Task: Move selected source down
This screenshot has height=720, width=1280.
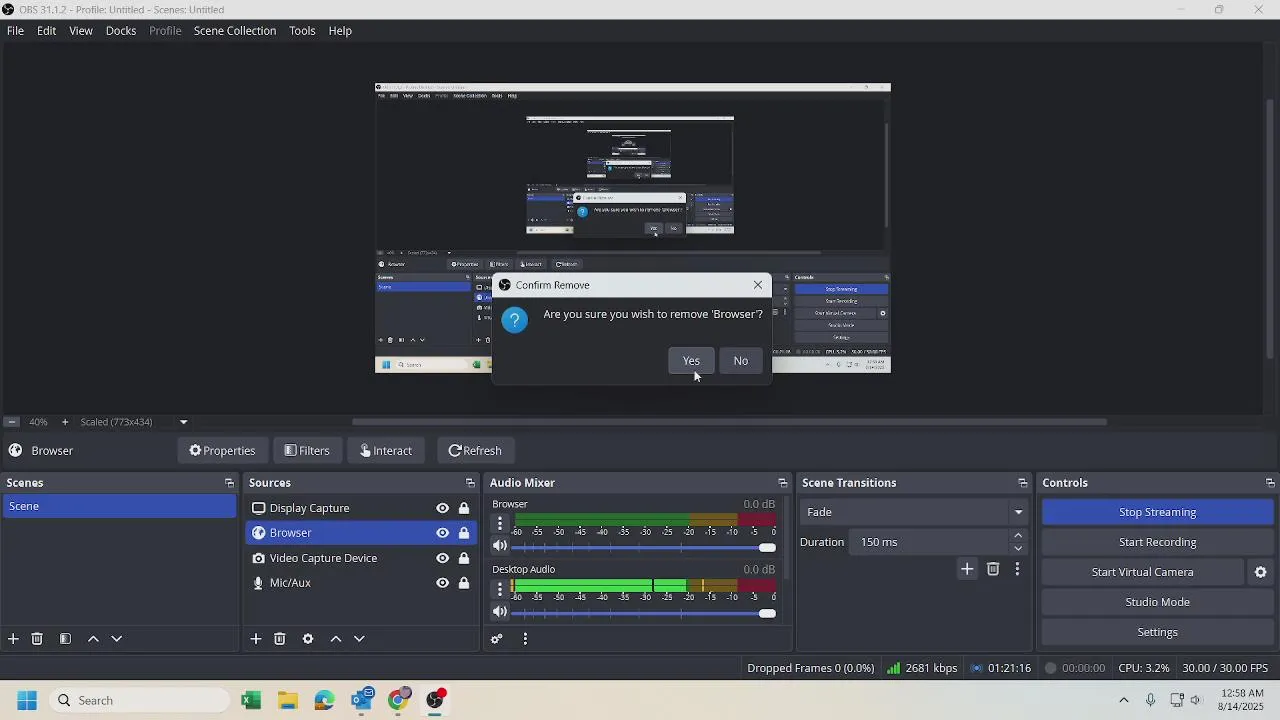Action: [x=359, y=639]
